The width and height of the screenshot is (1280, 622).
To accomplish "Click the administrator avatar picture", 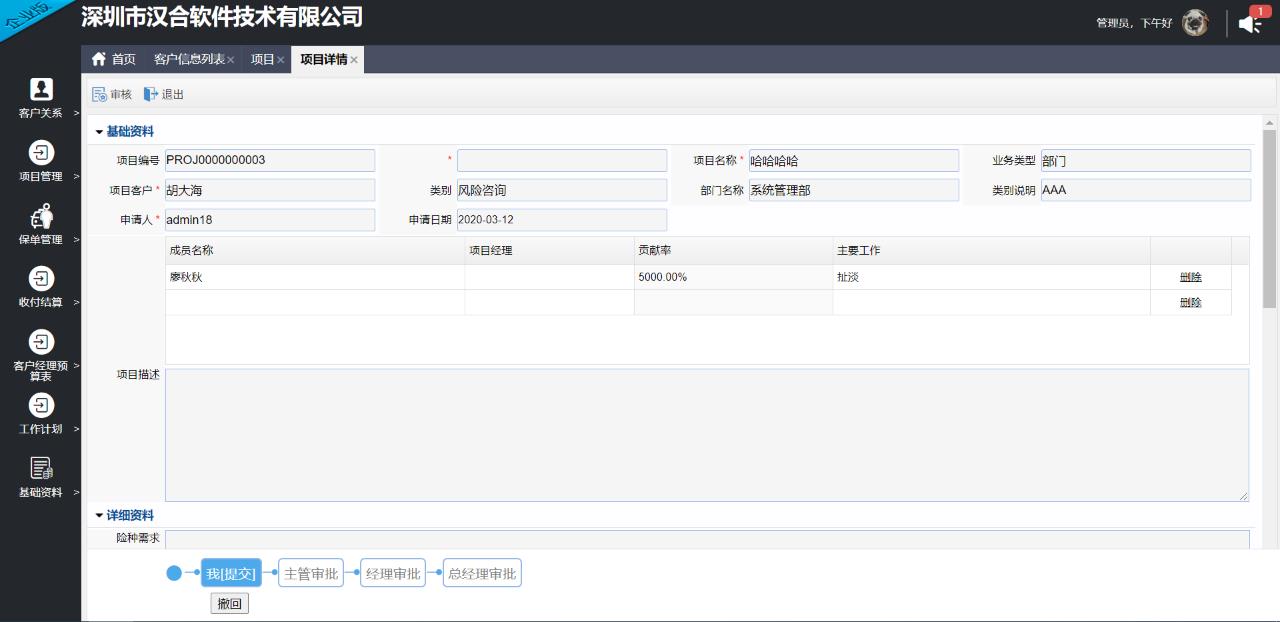I will tap(1195, 22).
